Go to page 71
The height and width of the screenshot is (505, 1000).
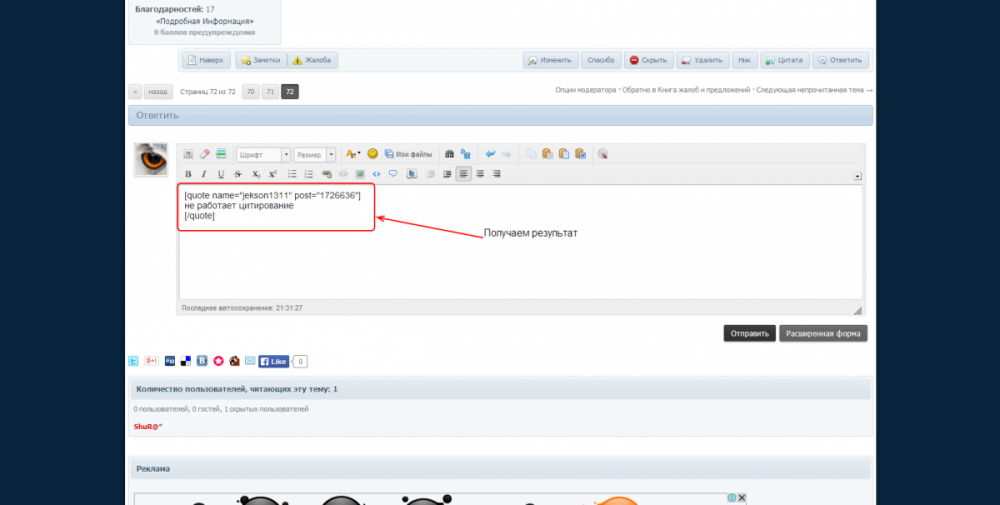[271, 92]
